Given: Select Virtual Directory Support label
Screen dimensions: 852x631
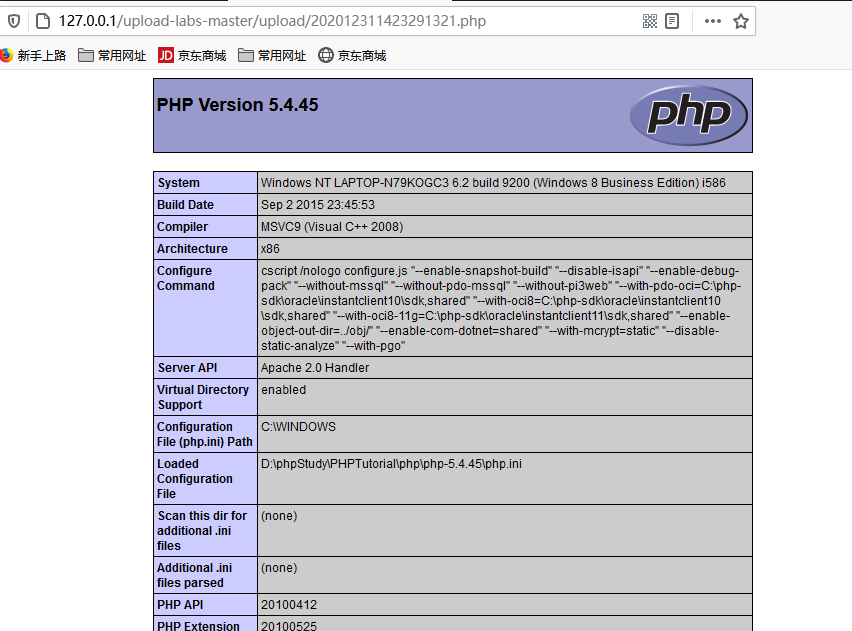Looking at the screenshot, I should point(205,397).
